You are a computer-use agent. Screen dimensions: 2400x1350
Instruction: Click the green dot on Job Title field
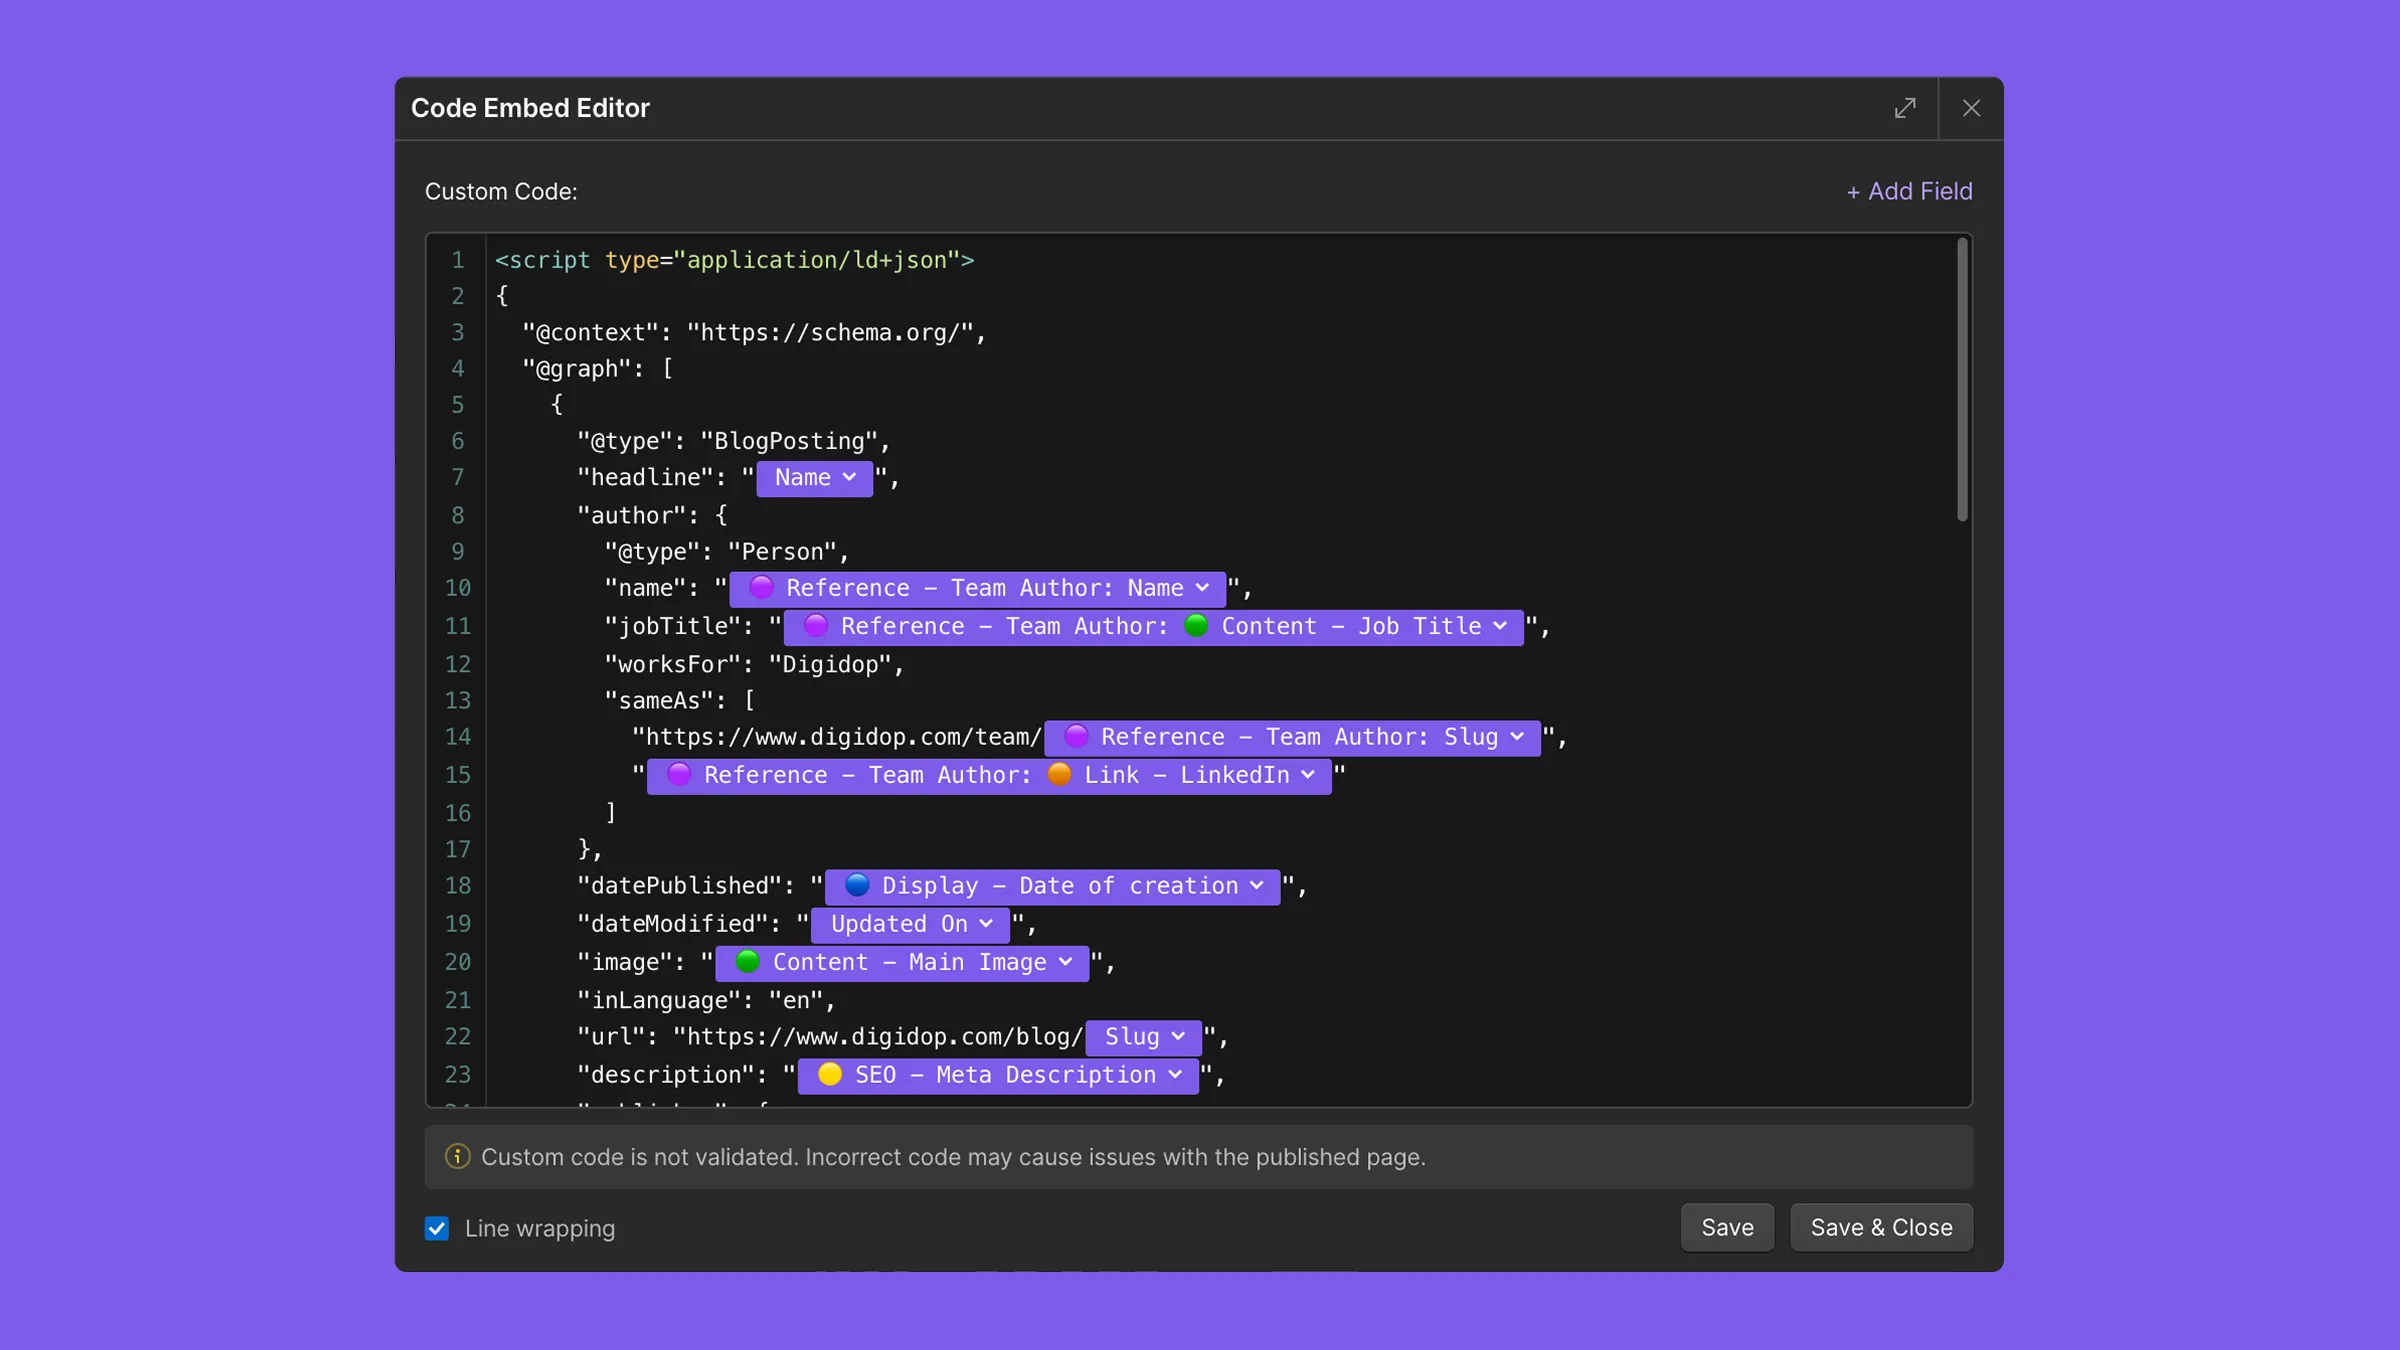pyautogui.click(x=1196, y=626)
